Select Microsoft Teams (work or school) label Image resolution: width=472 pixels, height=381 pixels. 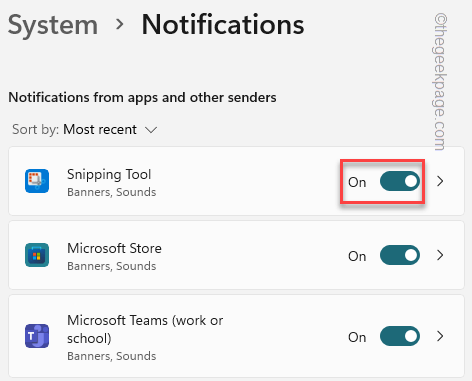(145, 329)
